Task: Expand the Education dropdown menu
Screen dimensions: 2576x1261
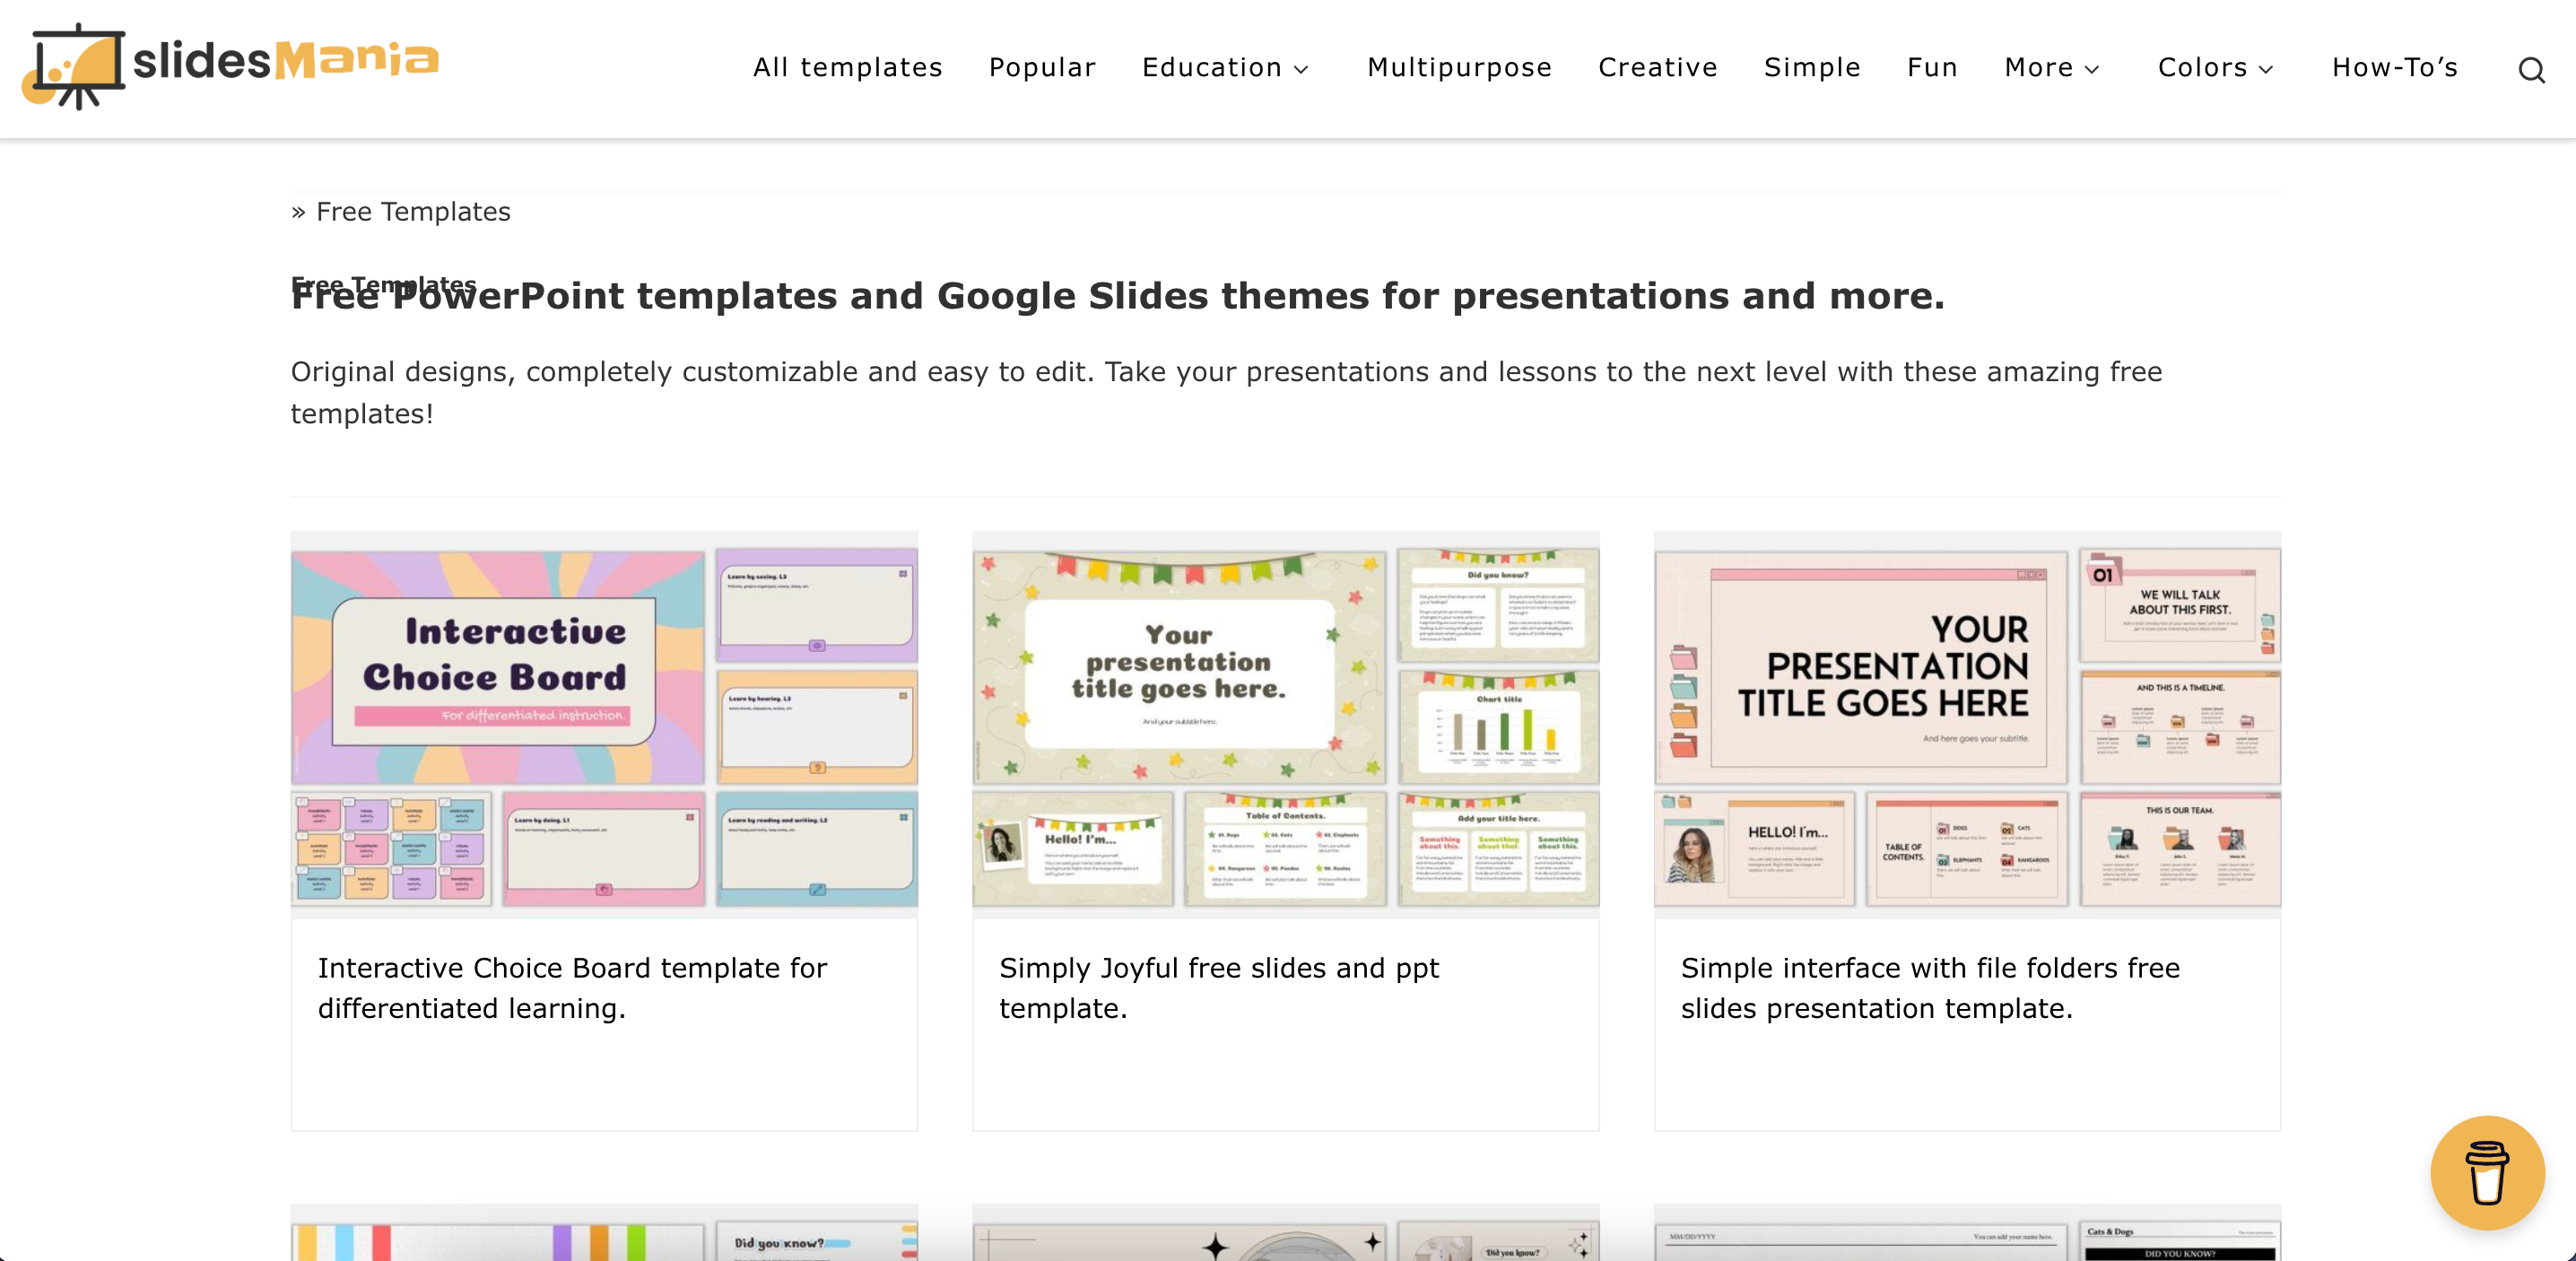Action: [1225, 68]
